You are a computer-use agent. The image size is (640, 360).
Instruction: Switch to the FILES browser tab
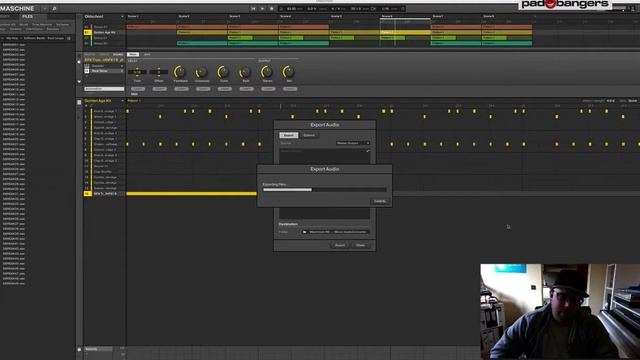[x=27, y=16]
